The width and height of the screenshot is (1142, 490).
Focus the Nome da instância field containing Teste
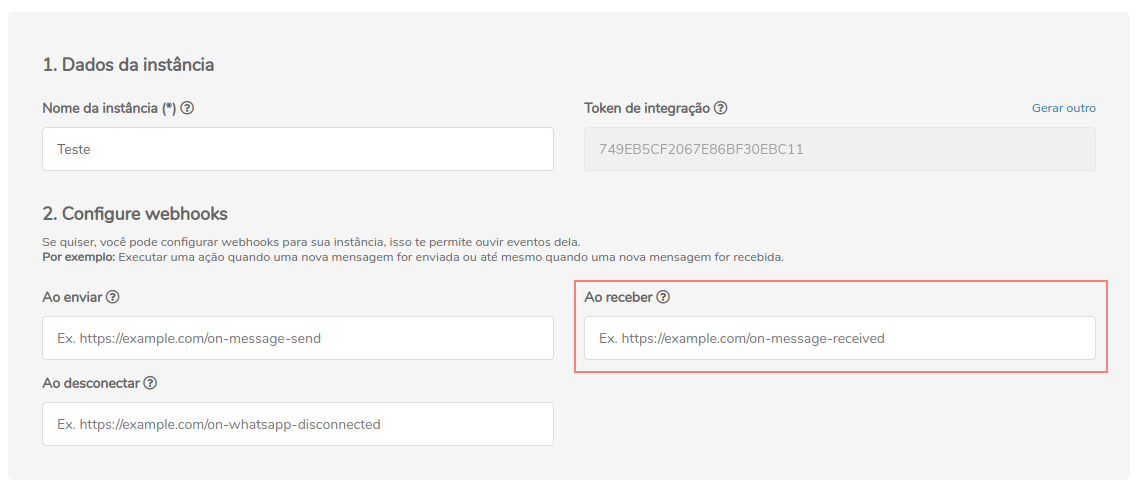[x=298, y=149]
